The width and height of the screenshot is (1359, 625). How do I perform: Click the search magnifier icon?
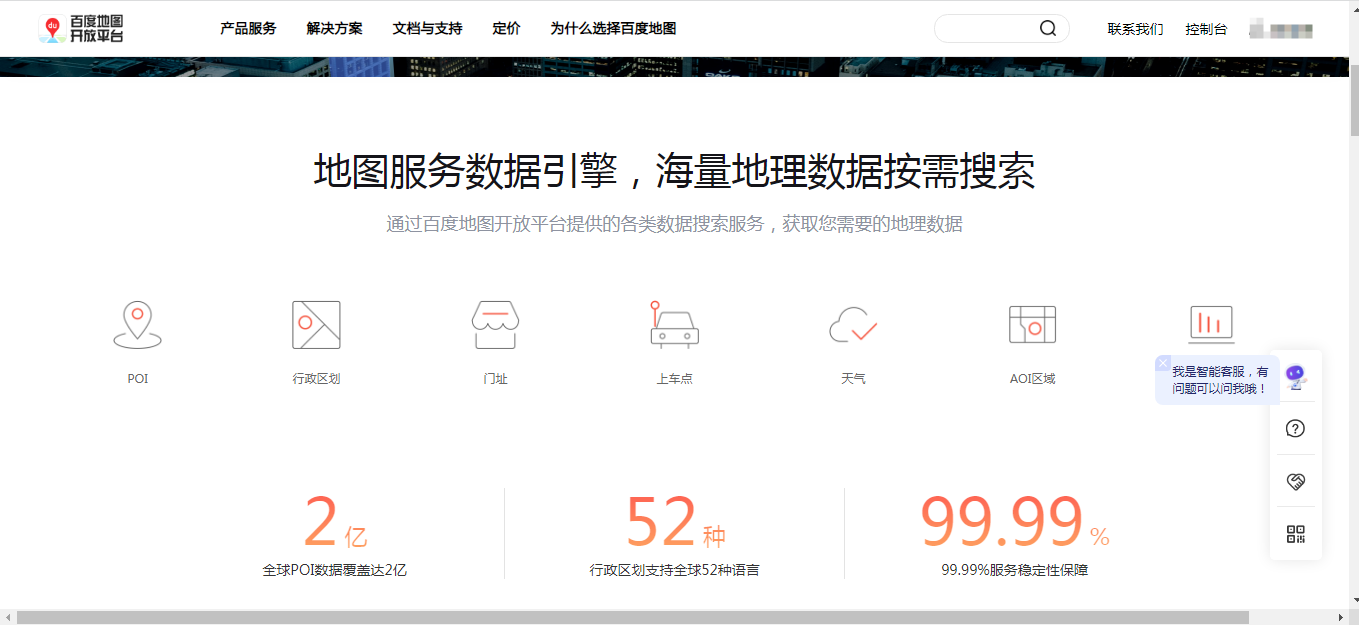(1048, 28)
